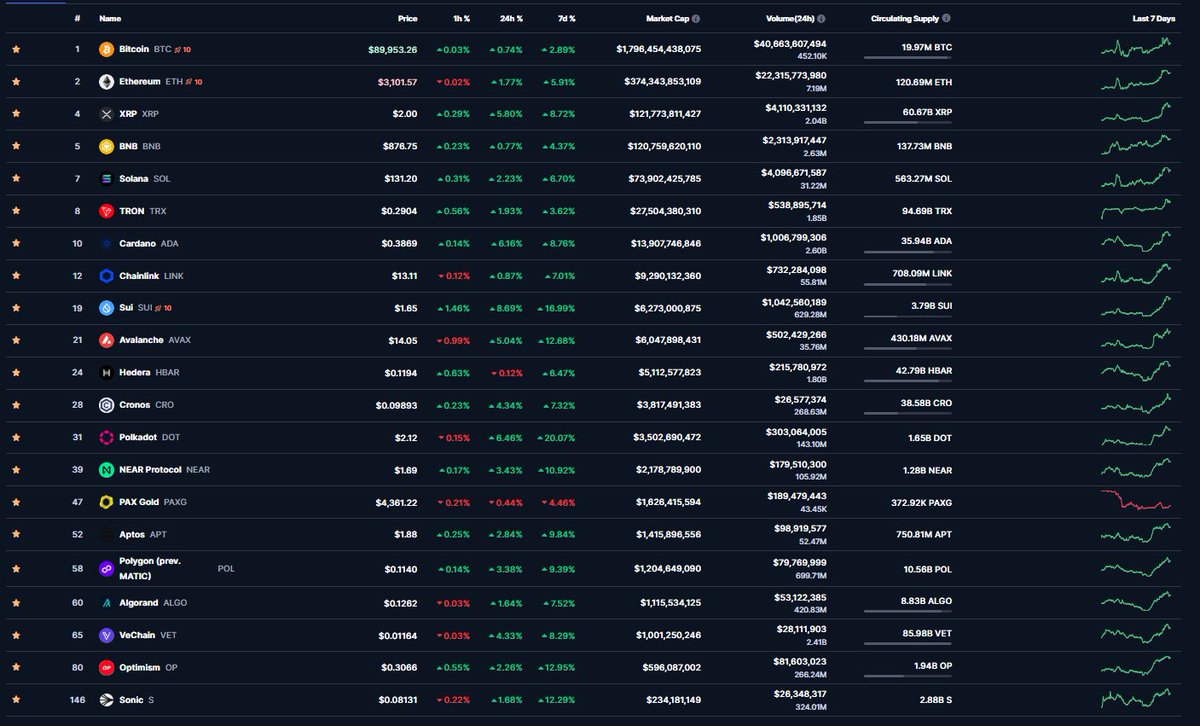Open Bitcoin's 24h volume $40,663,607,494 link
Screen dimensions: 1200x726
point(790,44)
